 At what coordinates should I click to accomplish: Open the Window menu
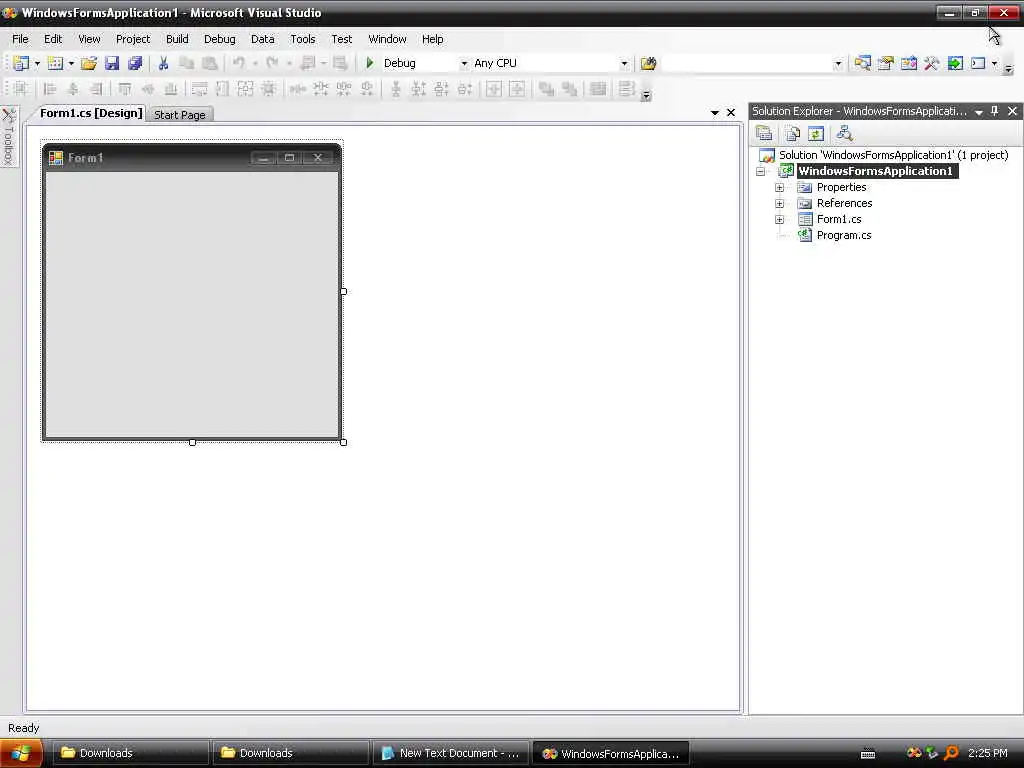click(387, 39)
